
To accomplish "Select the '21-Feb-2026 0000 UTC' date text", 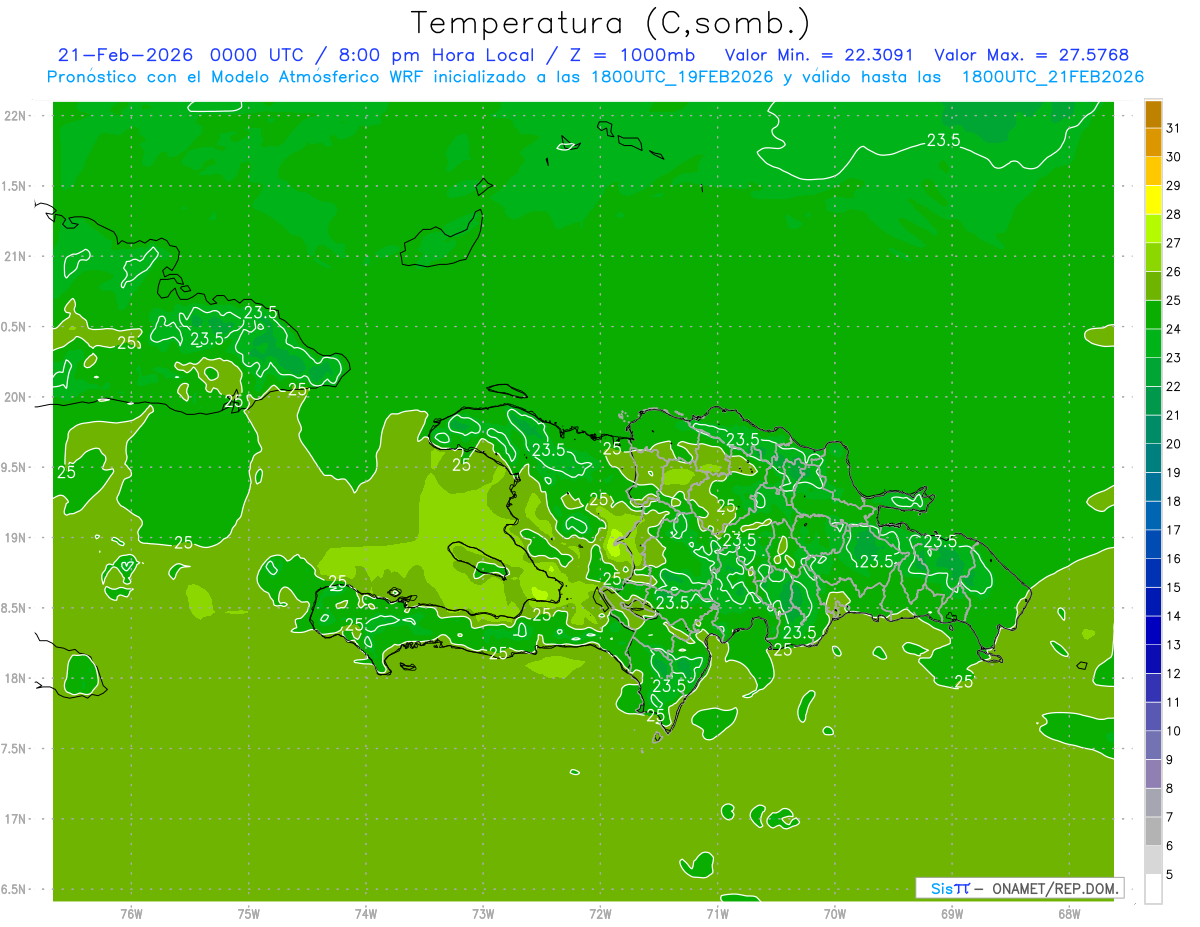I will coord(182,55).
